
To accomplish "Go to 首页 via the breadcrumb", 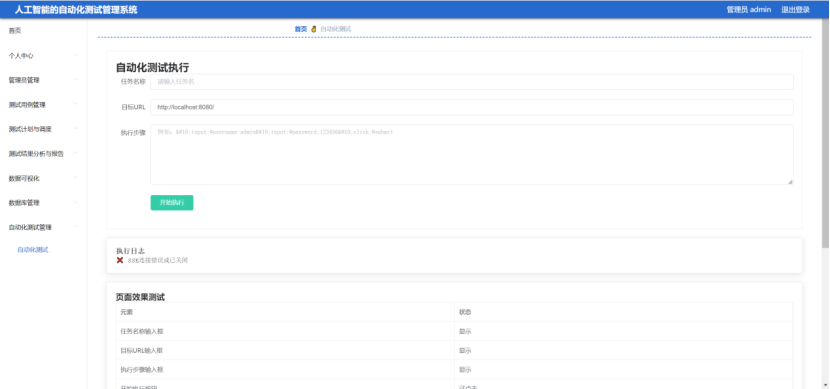I will (301, 29).
